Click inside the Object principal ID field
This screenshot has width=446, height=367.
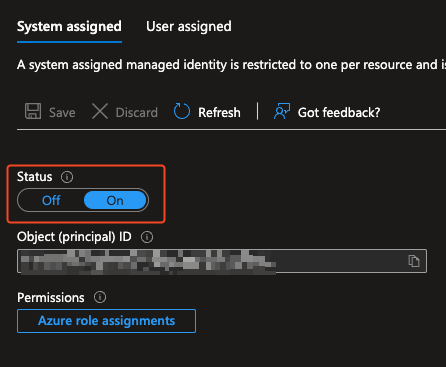pyautogui.click(x=222, y=261)
